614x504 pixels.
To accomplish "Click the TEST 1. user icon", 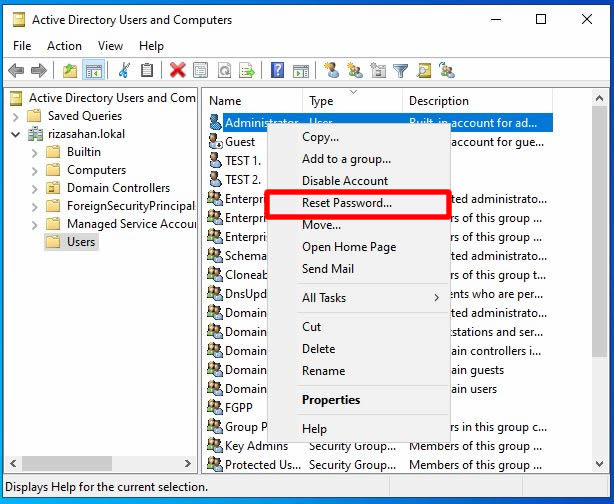I will (215, 161).
